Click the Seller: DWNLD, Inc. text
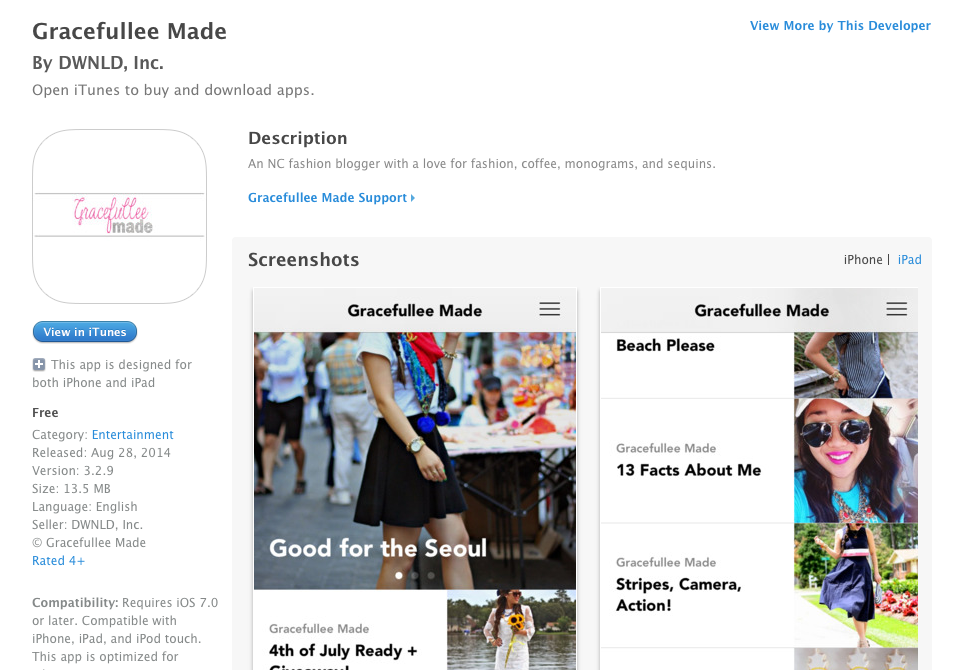The width and height of the screenshot is (967, 670). point(88,524)
